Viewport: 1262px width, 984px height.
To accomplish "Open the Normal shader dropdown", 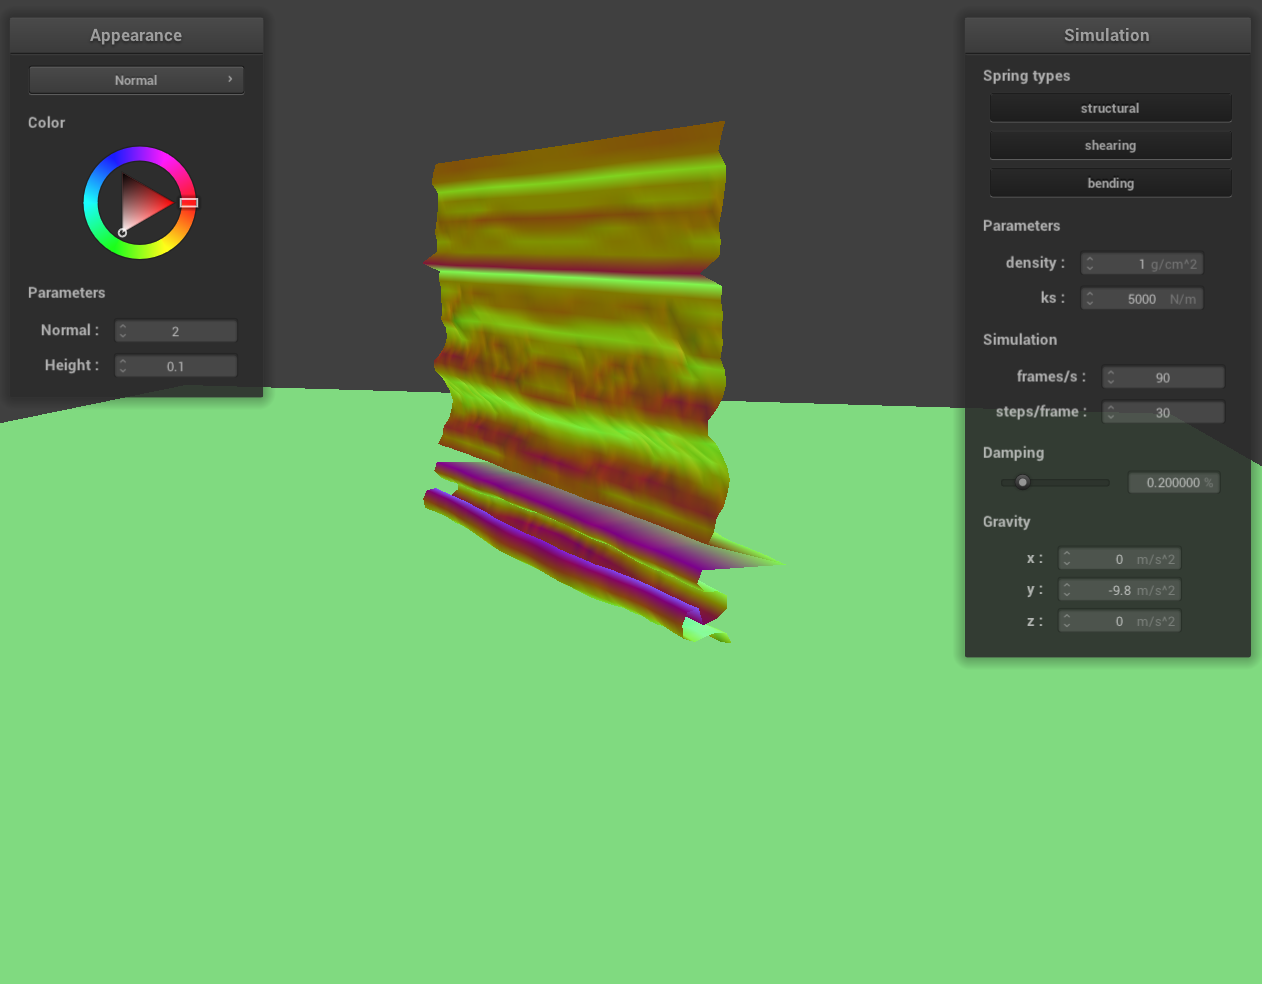I will tap(136, 80).
